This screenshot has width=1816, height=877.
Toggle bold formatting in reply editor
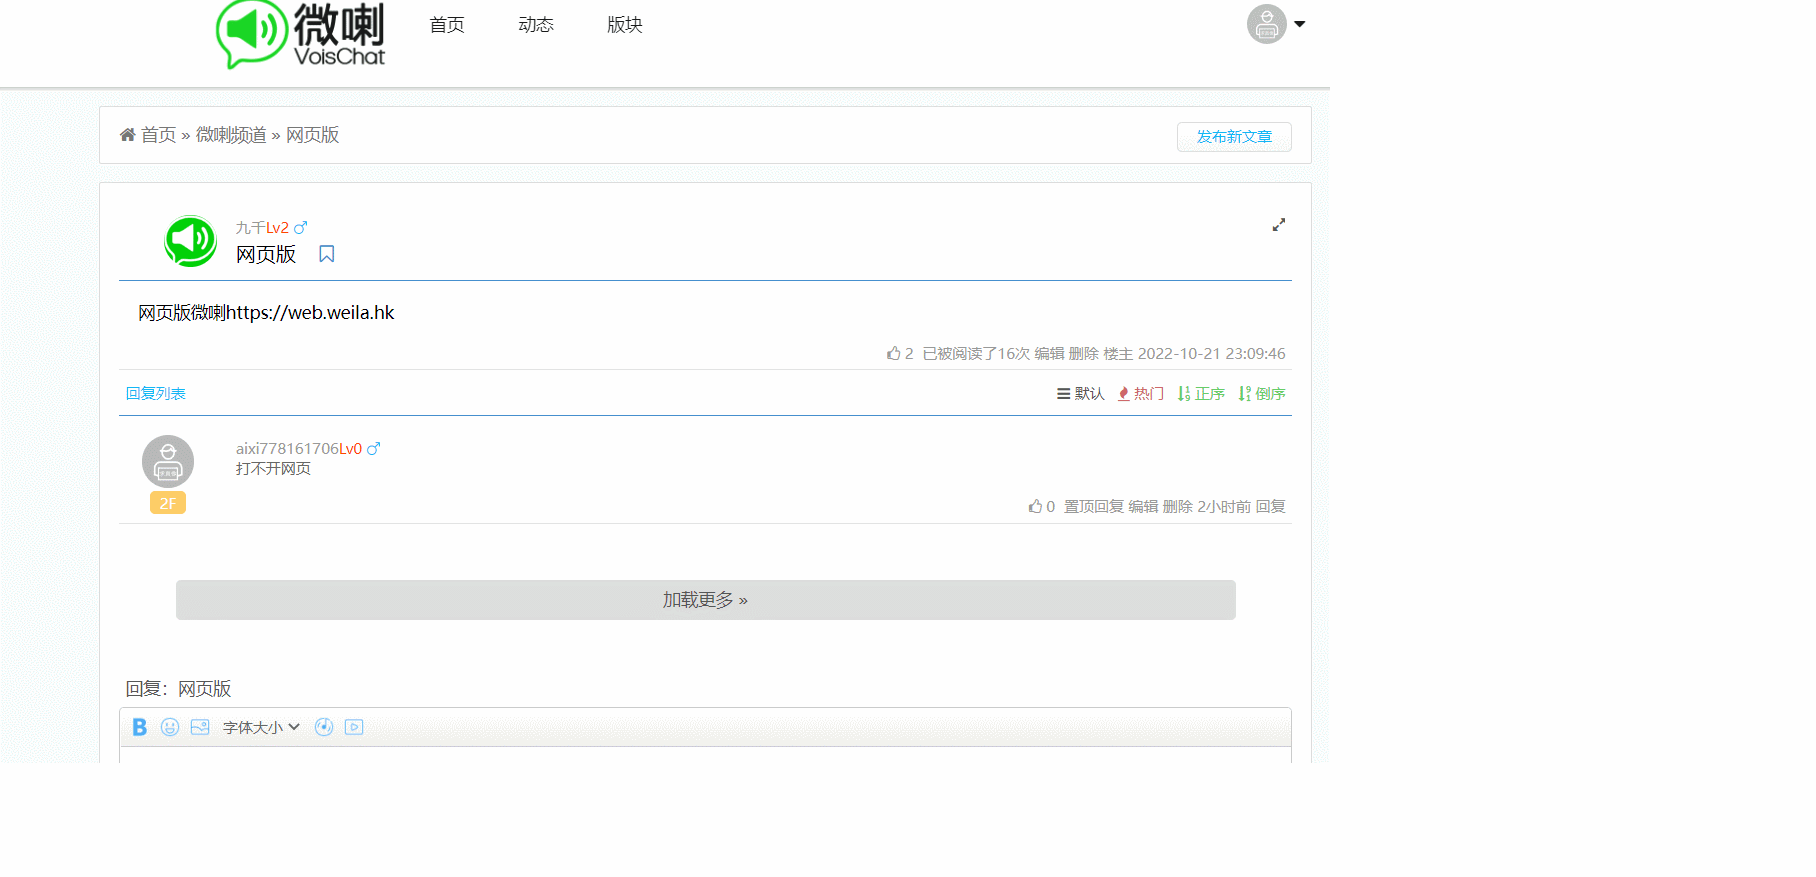[x=140, y=727]
